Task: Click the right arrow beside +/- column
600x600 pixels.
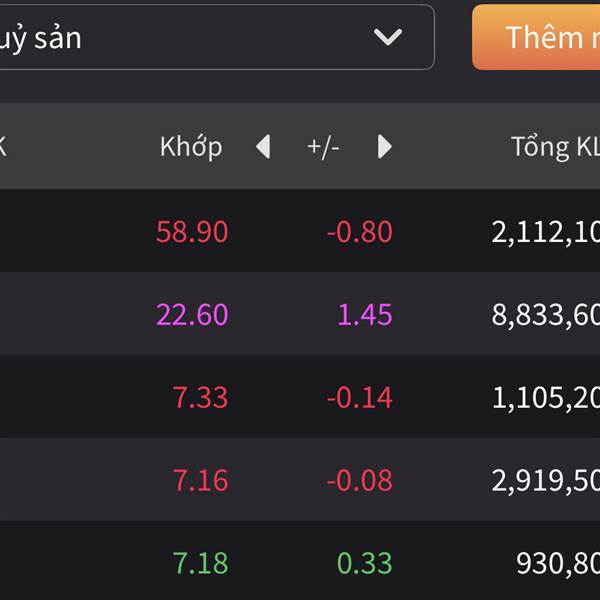Action: (385, 147)
